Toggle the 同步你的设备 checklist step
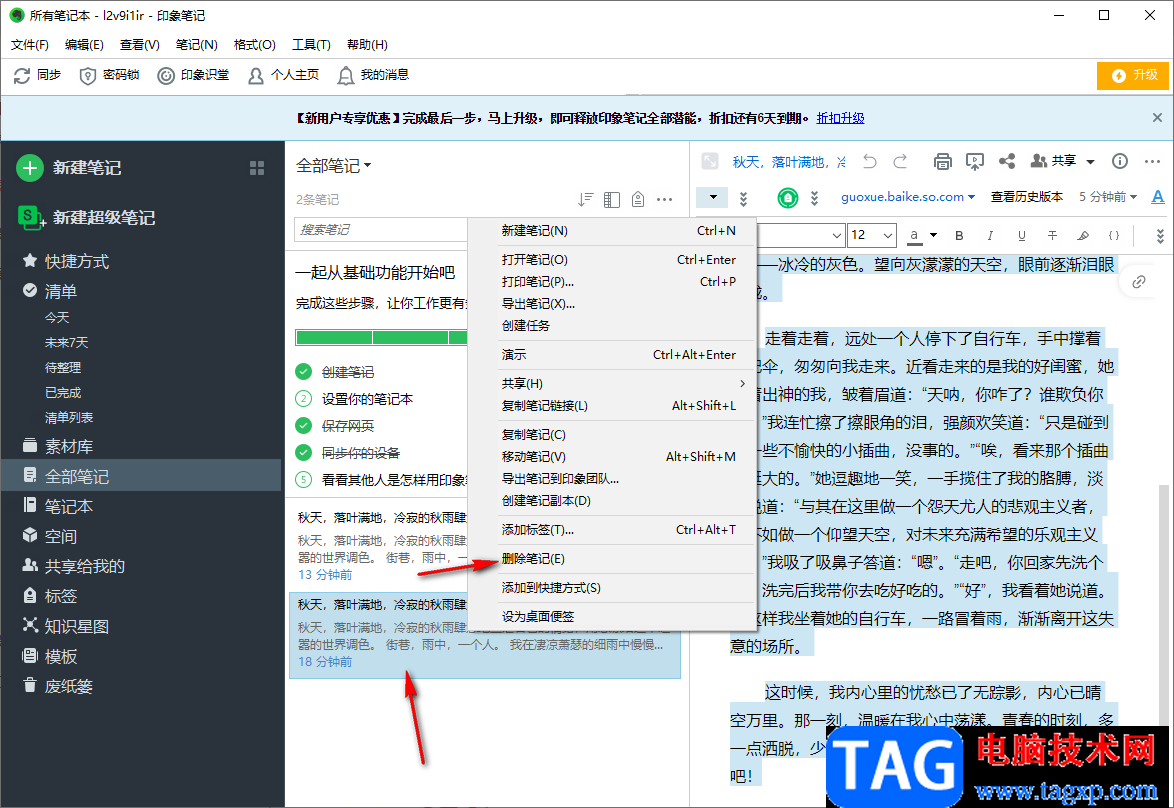 click(303, 452)
